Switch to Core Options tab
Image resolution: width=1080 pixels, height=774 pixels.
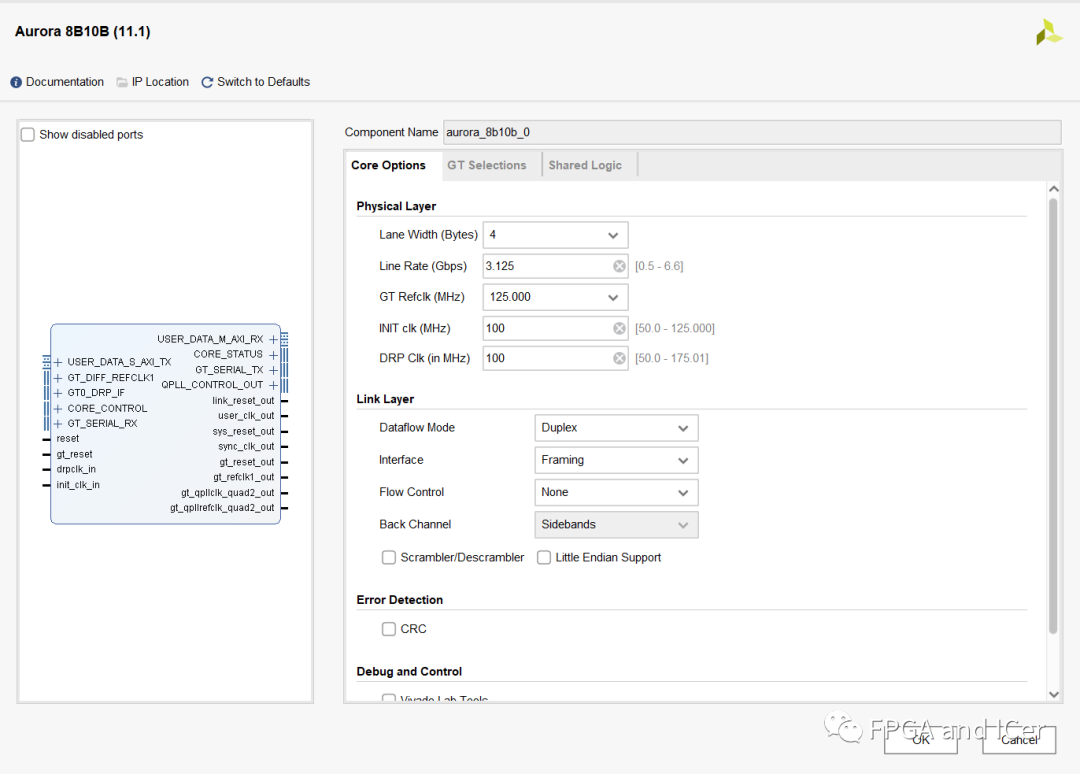(x=388, y=165)
